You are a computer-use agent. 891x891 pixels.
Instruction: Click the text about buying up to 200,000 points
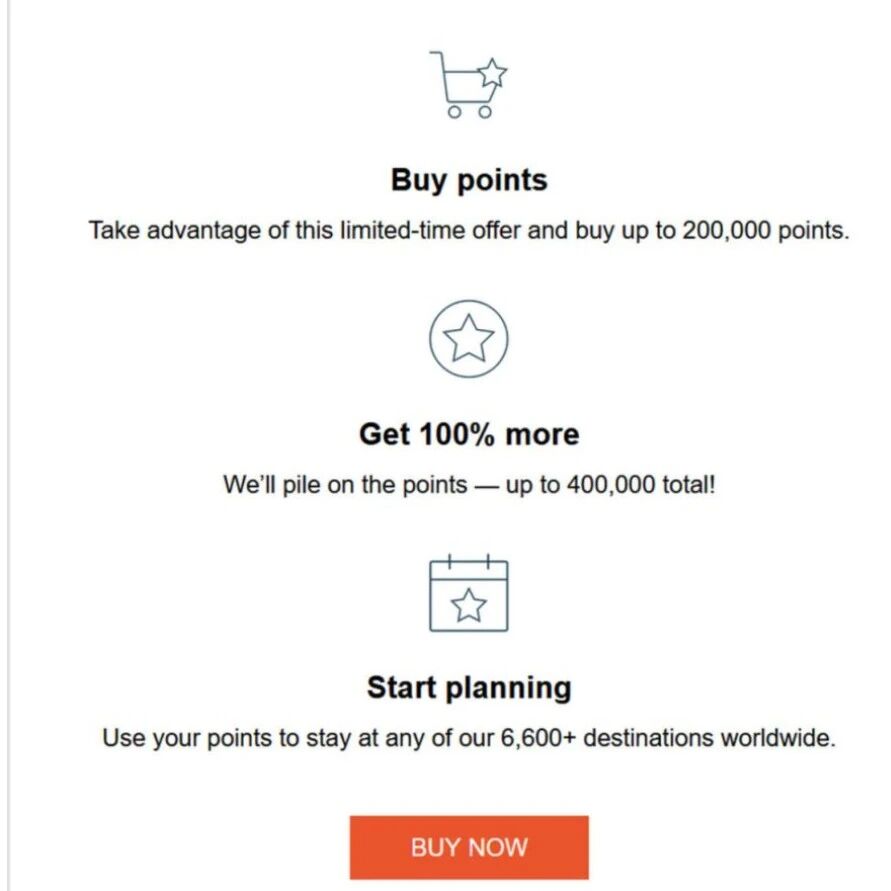coord(469,231)
